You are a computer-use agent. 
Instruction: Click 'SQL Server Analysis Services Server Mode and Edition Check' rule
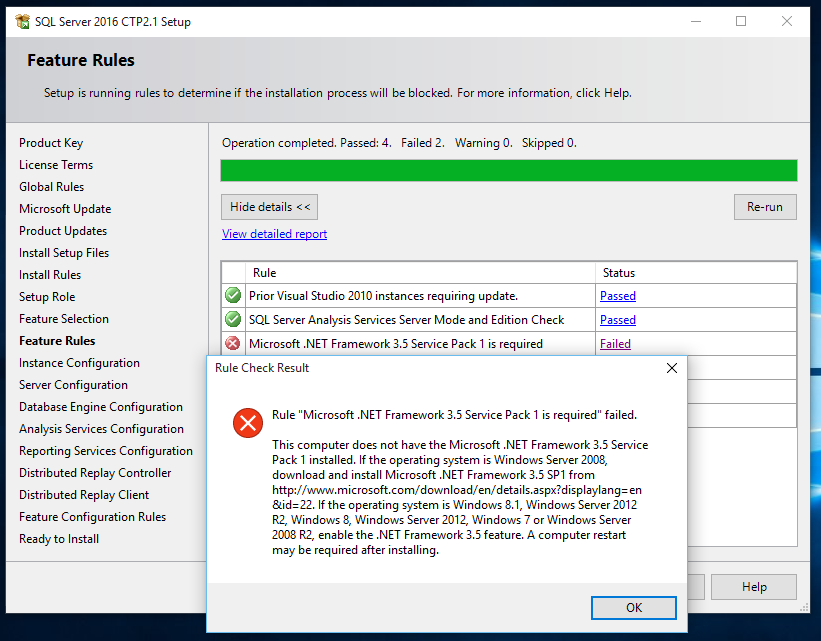click(x=406, y=320)
